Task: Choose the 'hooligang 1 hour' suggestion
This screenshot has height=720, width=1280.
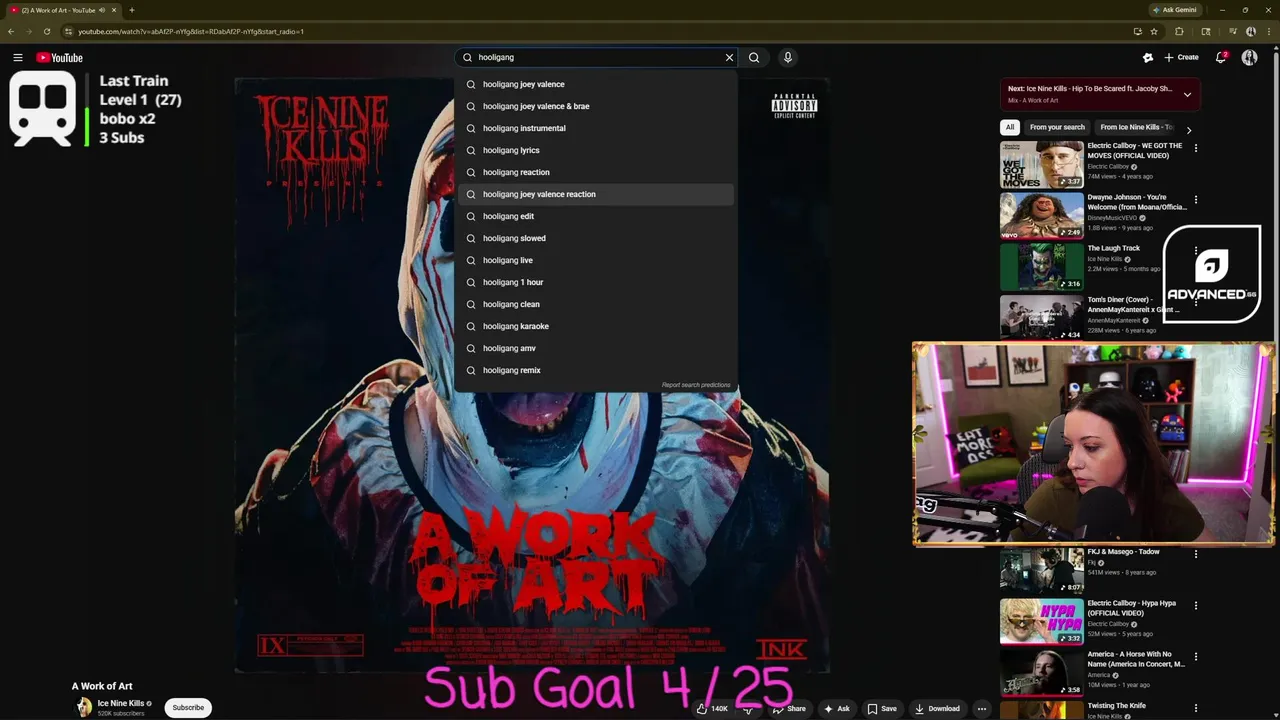Action: click(x=595, y=282)
